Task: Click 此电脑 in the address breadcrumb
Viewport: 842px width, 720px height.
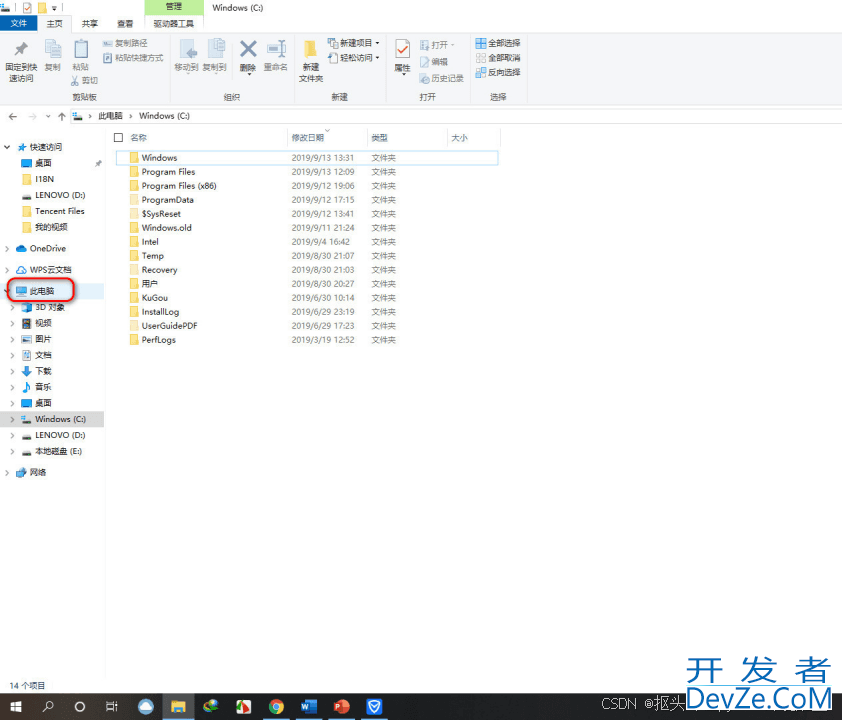Action: click(111, 116)
